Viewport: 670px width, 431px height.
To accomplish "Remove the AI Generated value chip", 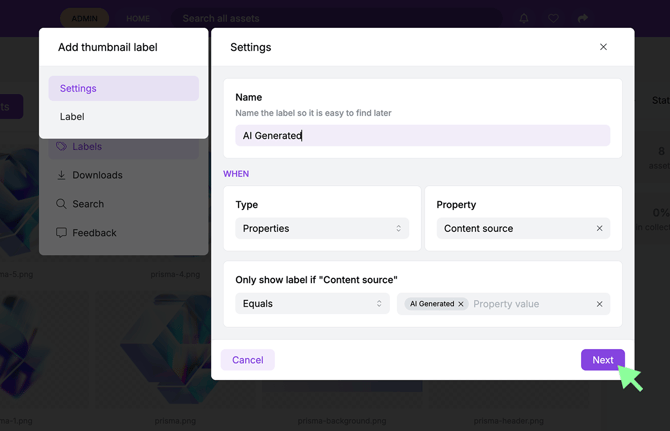I will click(461, 304).
